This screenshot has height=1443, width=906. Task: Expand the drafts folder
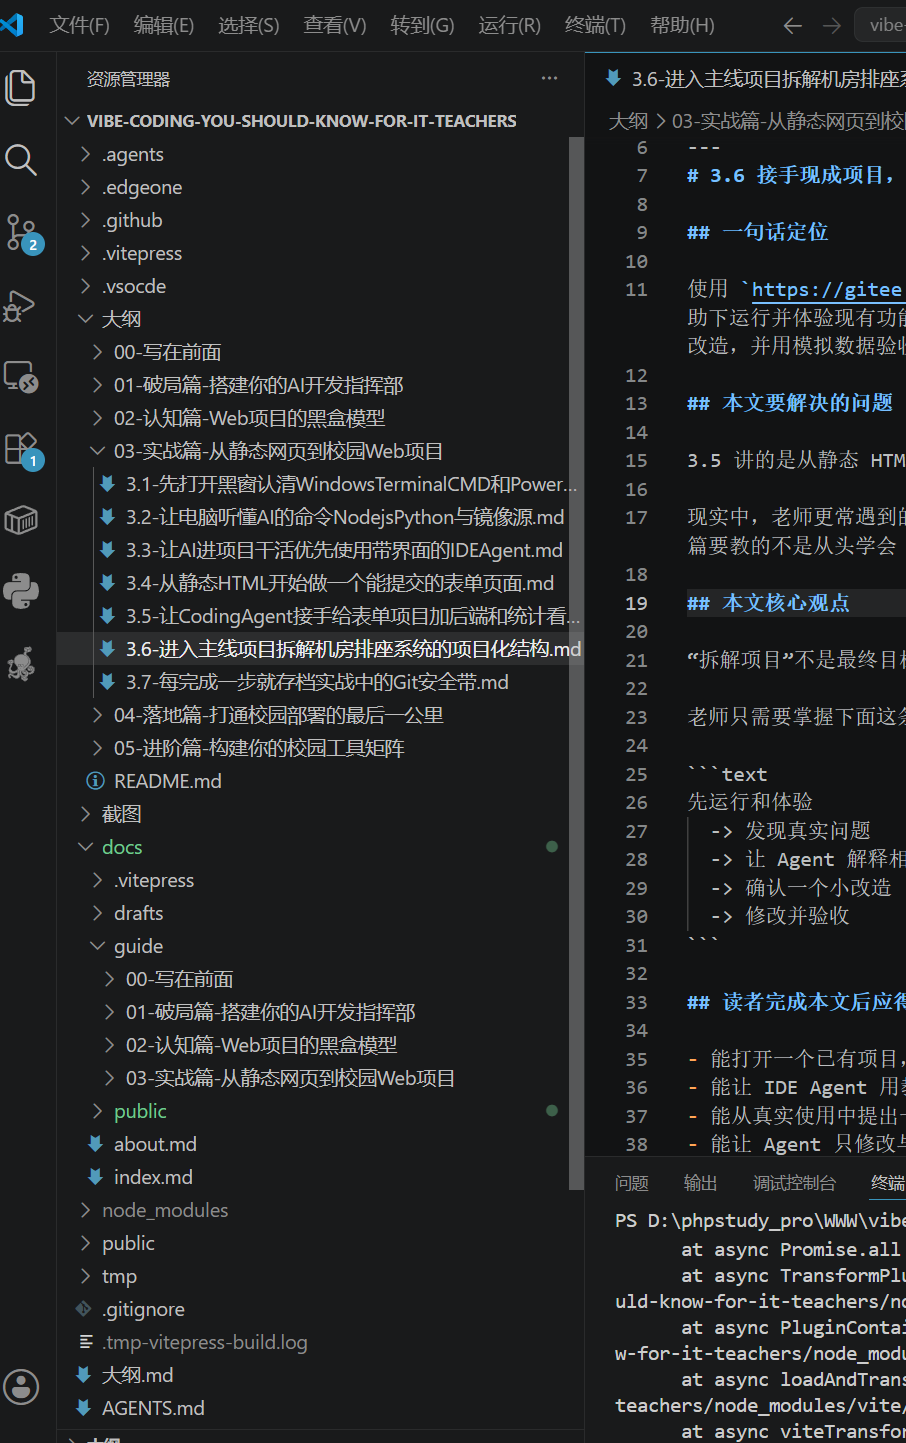98,913
